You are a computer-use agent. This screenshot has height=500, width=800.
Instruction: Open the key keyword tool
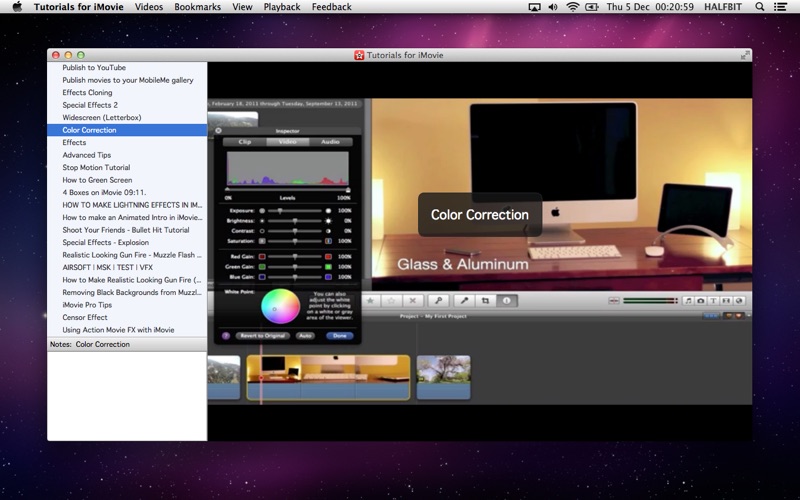click(x=438, y=301)
